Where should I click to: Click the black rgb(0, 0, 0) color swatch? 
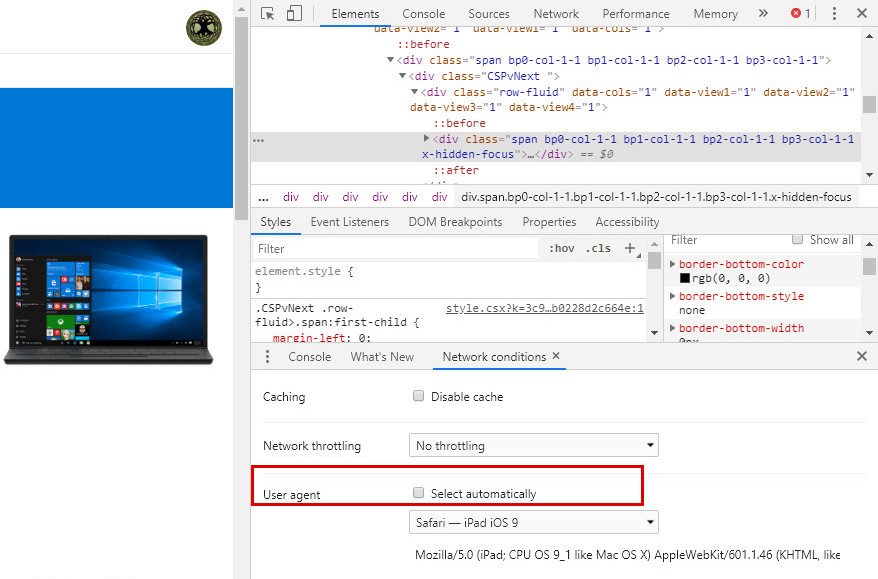pyautogui.click(x=684, y=278)
